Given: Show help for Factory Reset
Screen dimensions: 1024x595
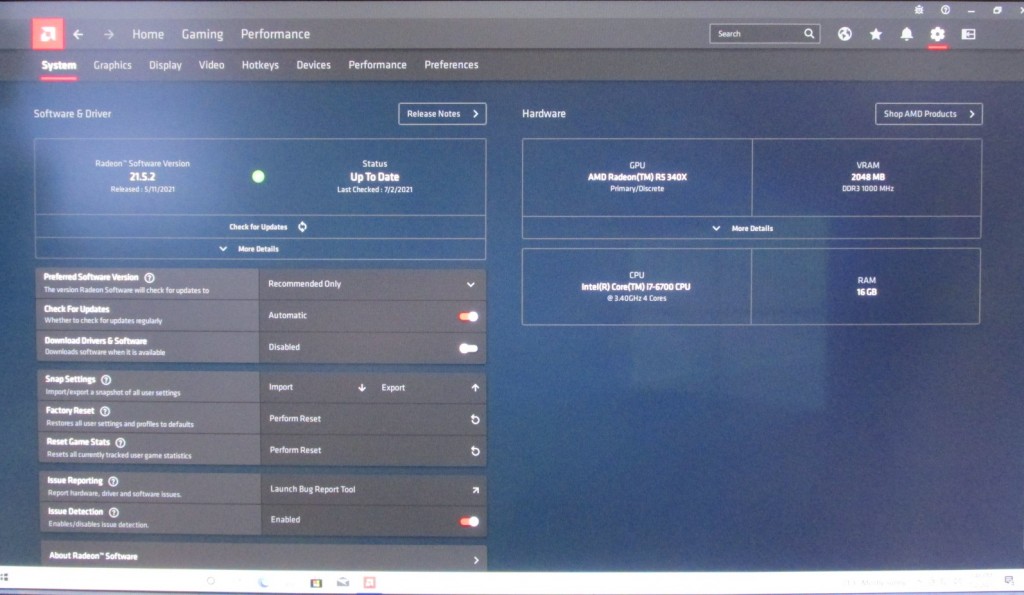Looking at the screenshot, I should click(x=105, y=411).
